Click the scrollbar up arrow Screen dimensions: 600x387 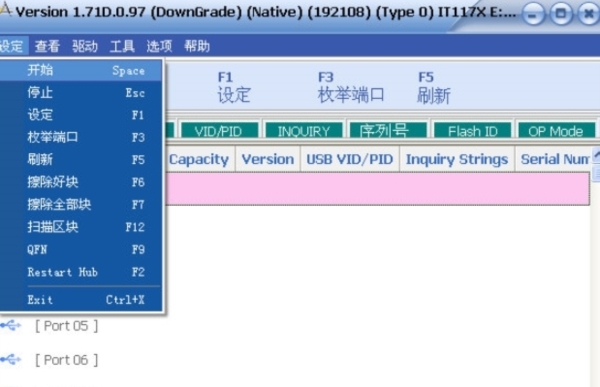596,155
